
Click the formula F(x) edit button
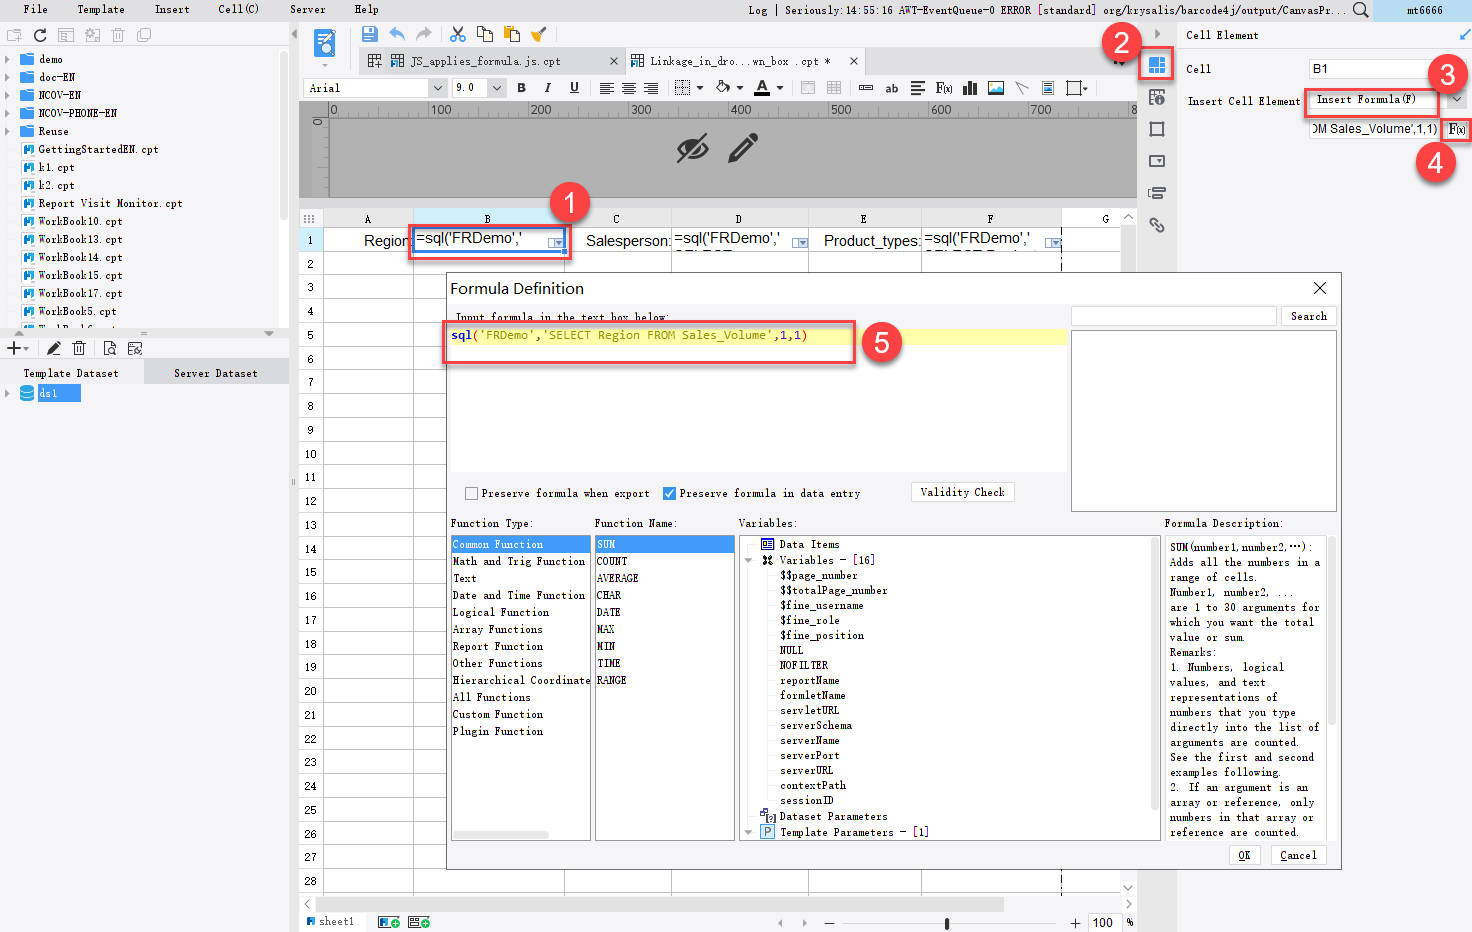[1456, 129]
